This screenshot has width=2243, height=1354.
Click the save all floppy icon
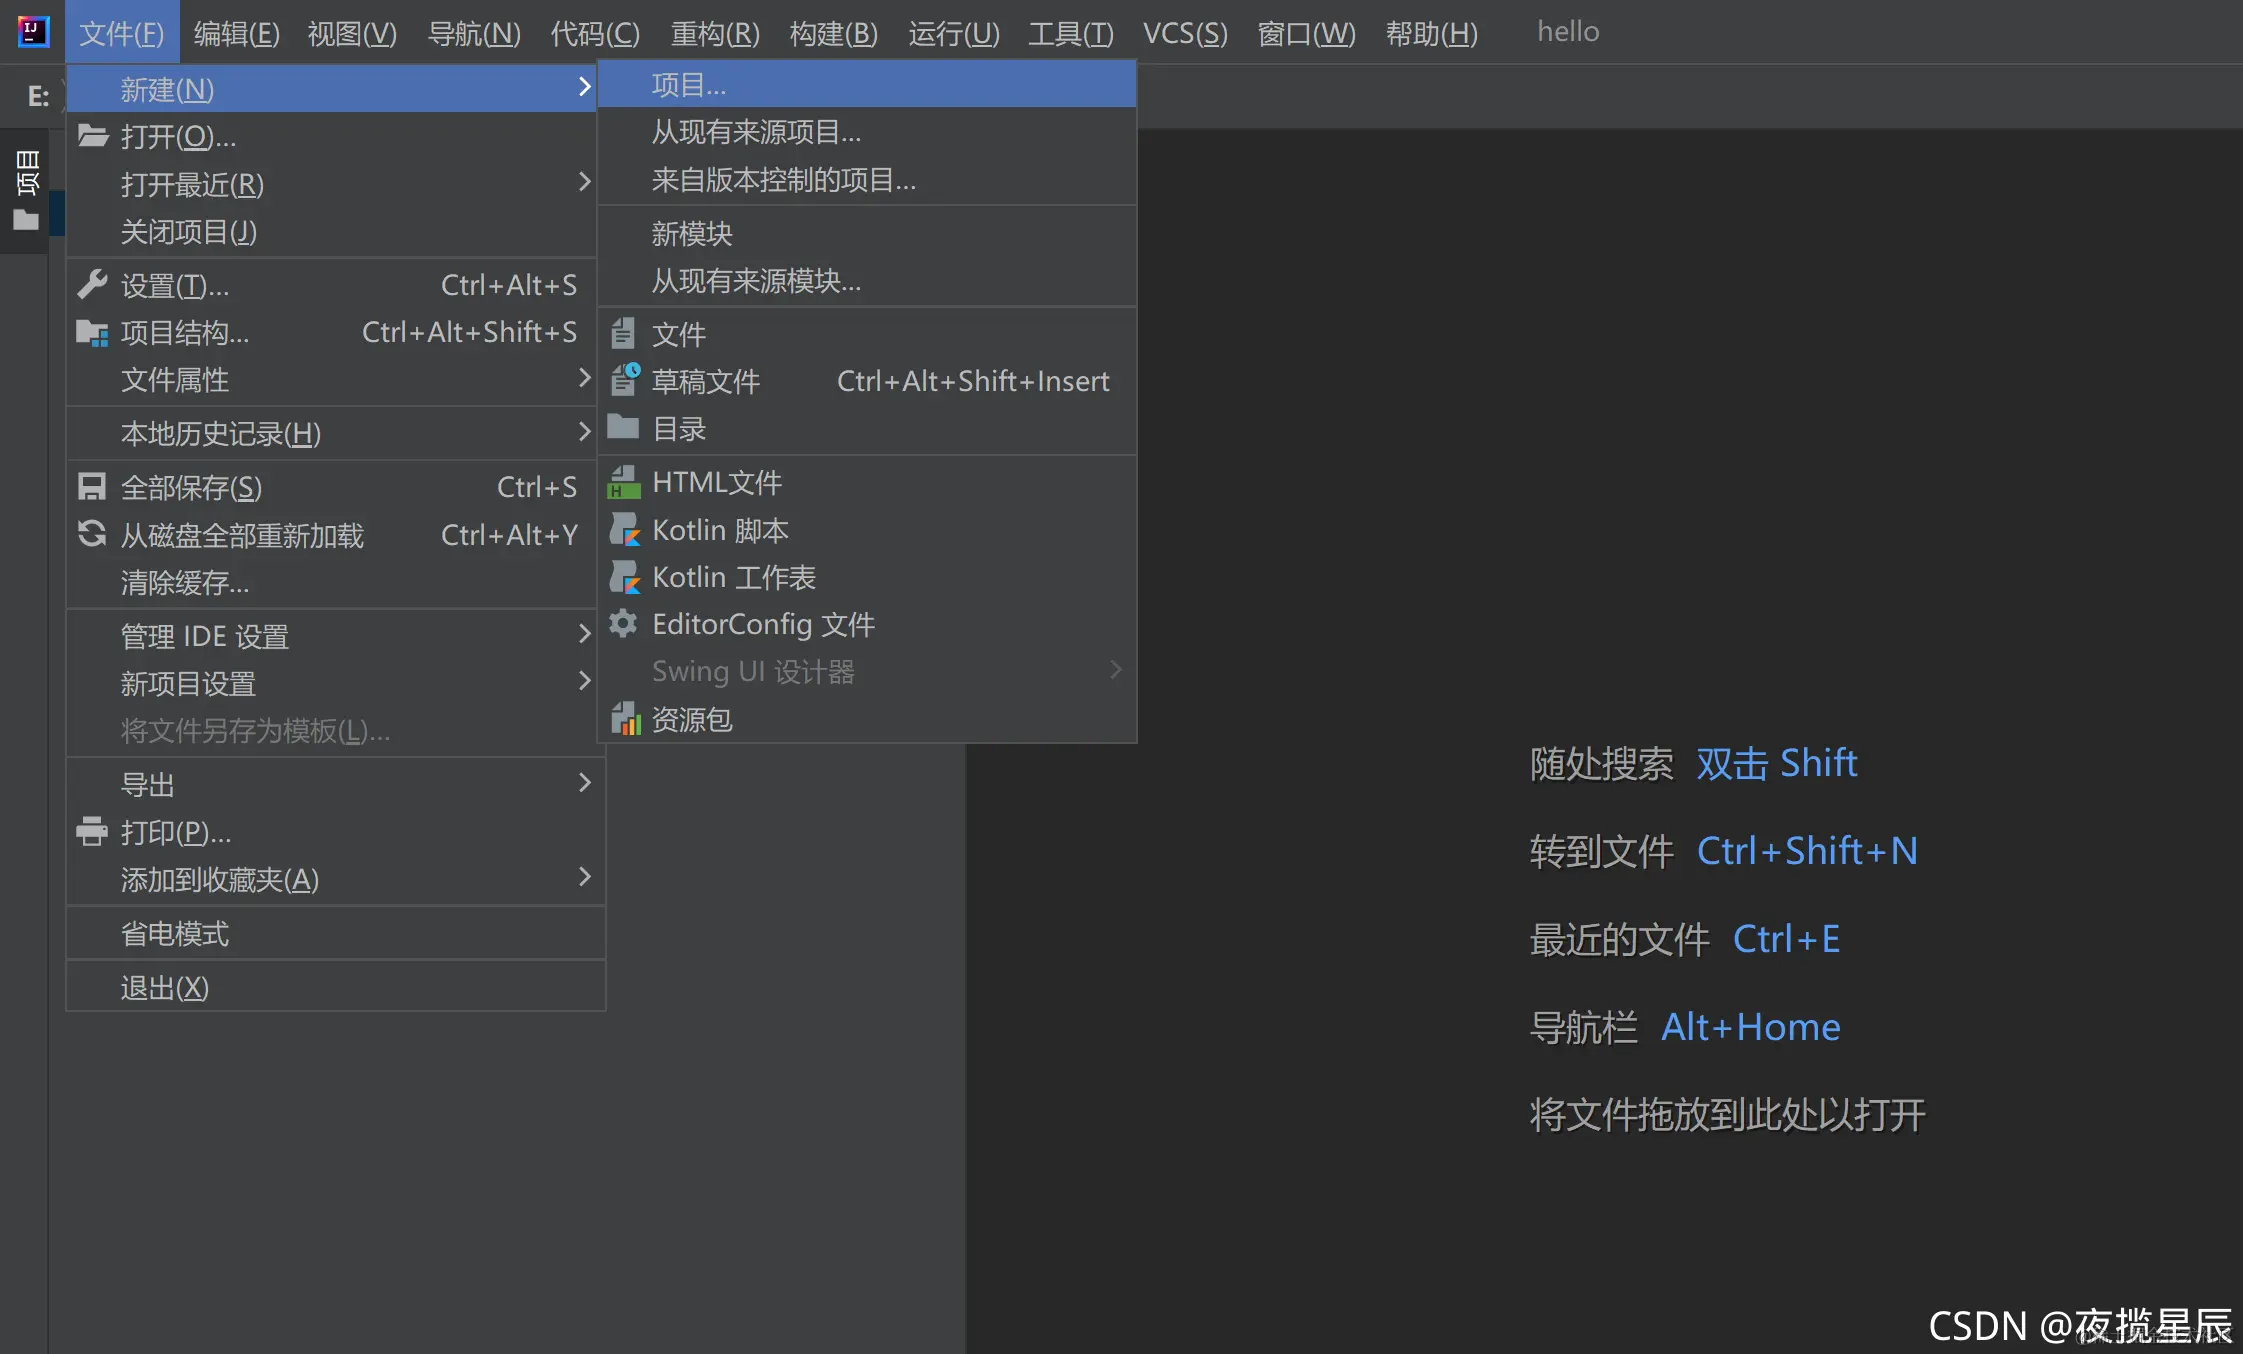coord(92,488)
